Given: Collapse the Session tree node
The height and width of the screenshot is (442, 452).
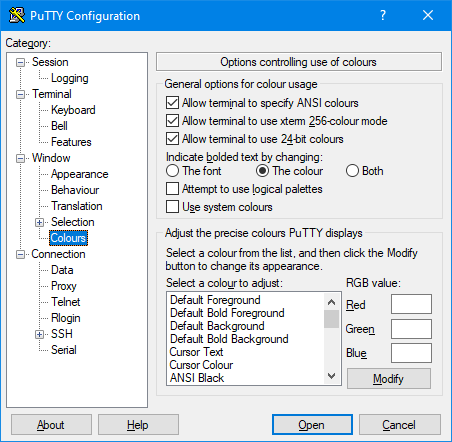Looking at the screenshot, I should [21, 62].
